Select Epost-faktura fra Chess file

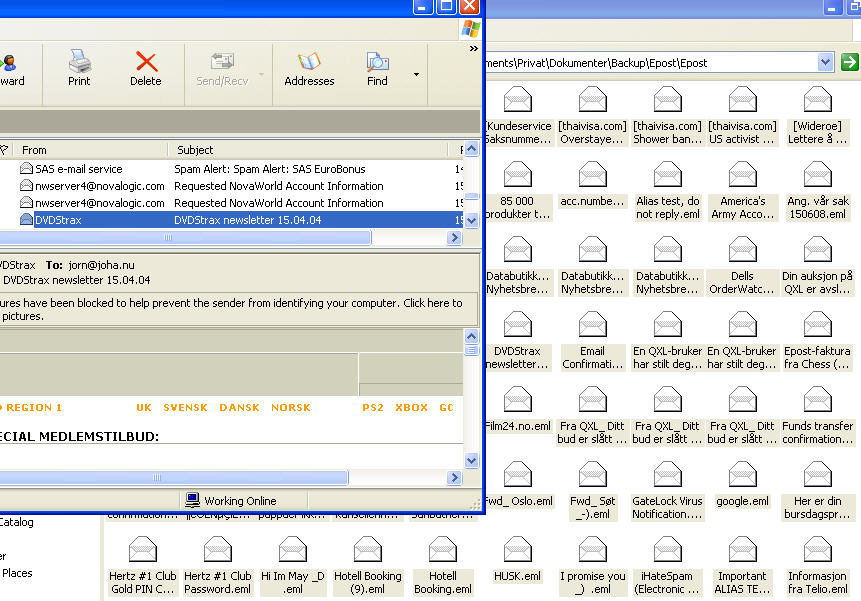pyautogui.click(x=818, y=341)
